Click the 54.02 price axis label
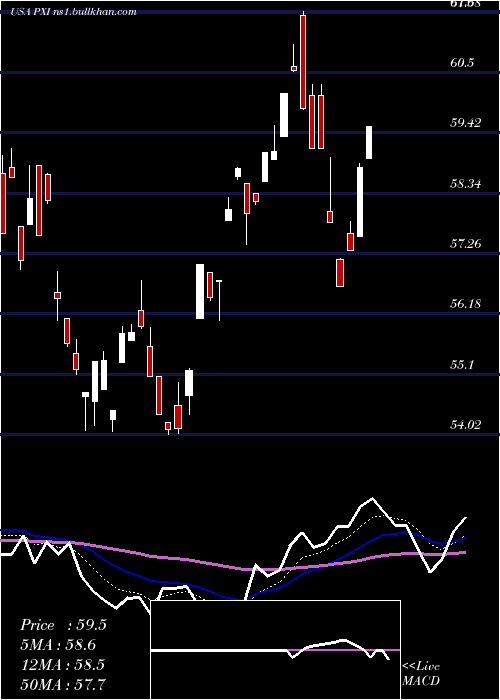500x700 pixels. pyautogui.click(x=466, y=425)
